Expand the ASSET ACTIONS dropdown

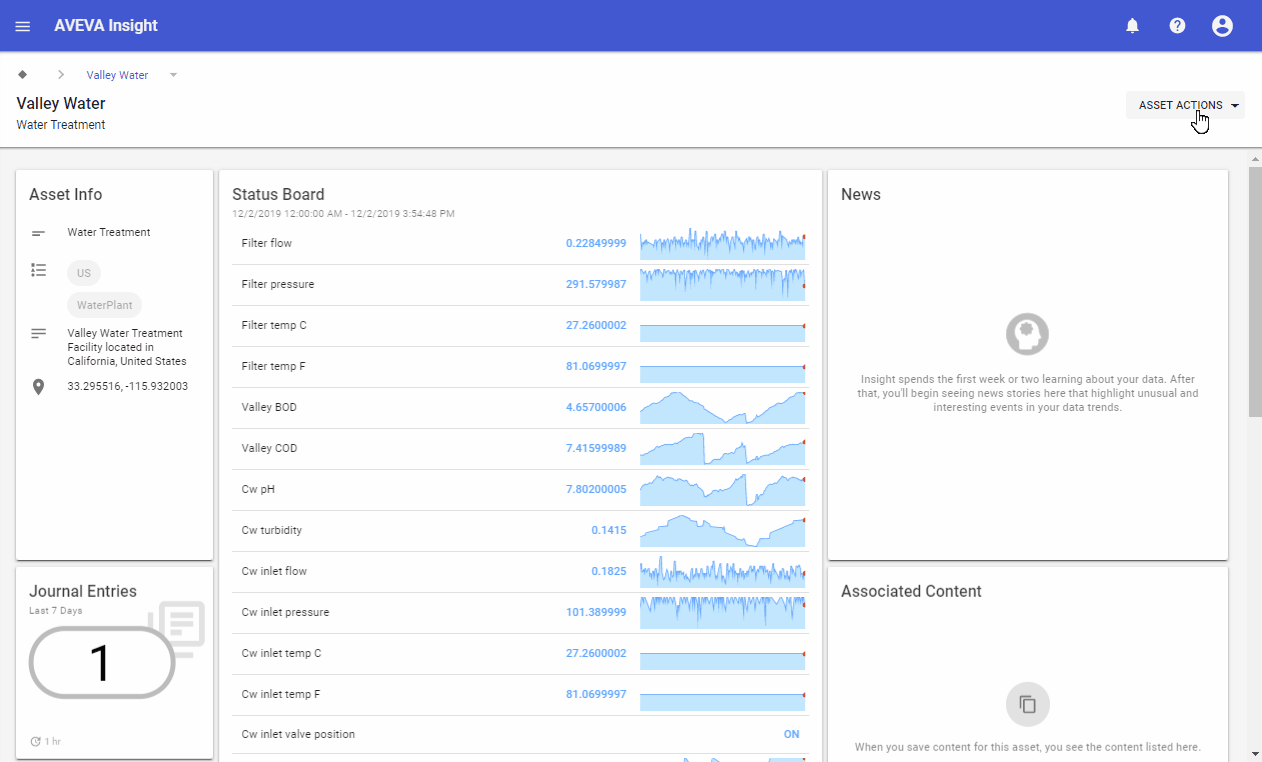point(1185,105)
